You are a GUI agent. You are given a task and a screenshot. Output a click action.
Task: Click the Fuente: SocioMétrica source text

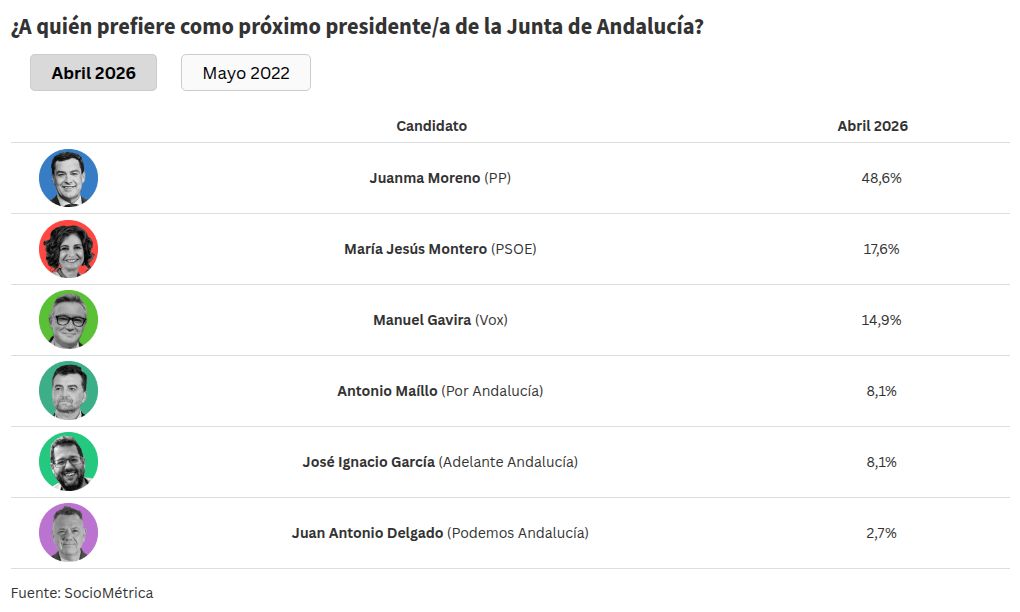(x=82, y=593)
